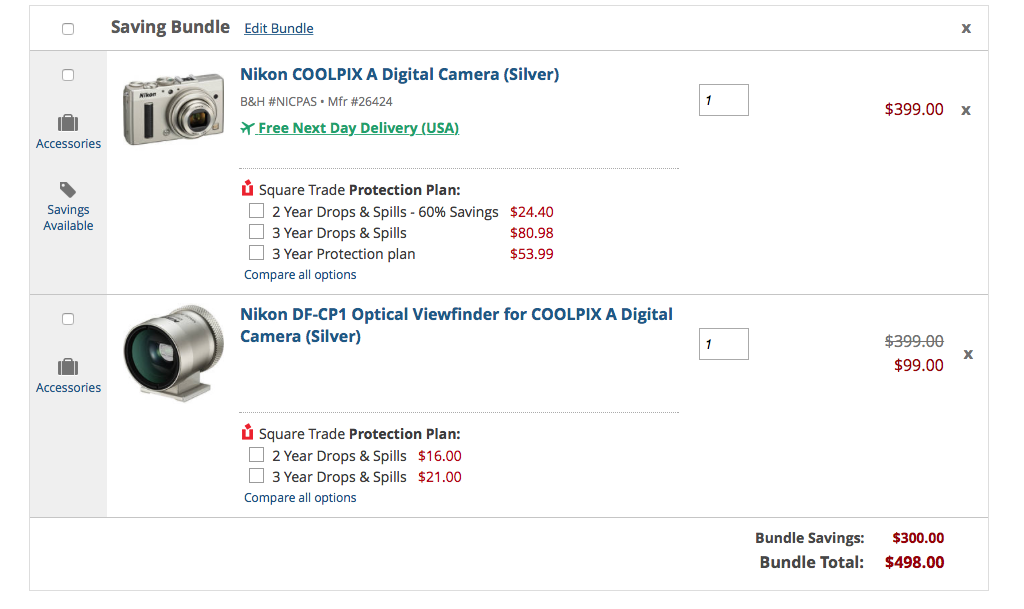Click the quantity field for the COOLPIX camera
Viewport: 1024px width, 609px height.
coord(724,100)
